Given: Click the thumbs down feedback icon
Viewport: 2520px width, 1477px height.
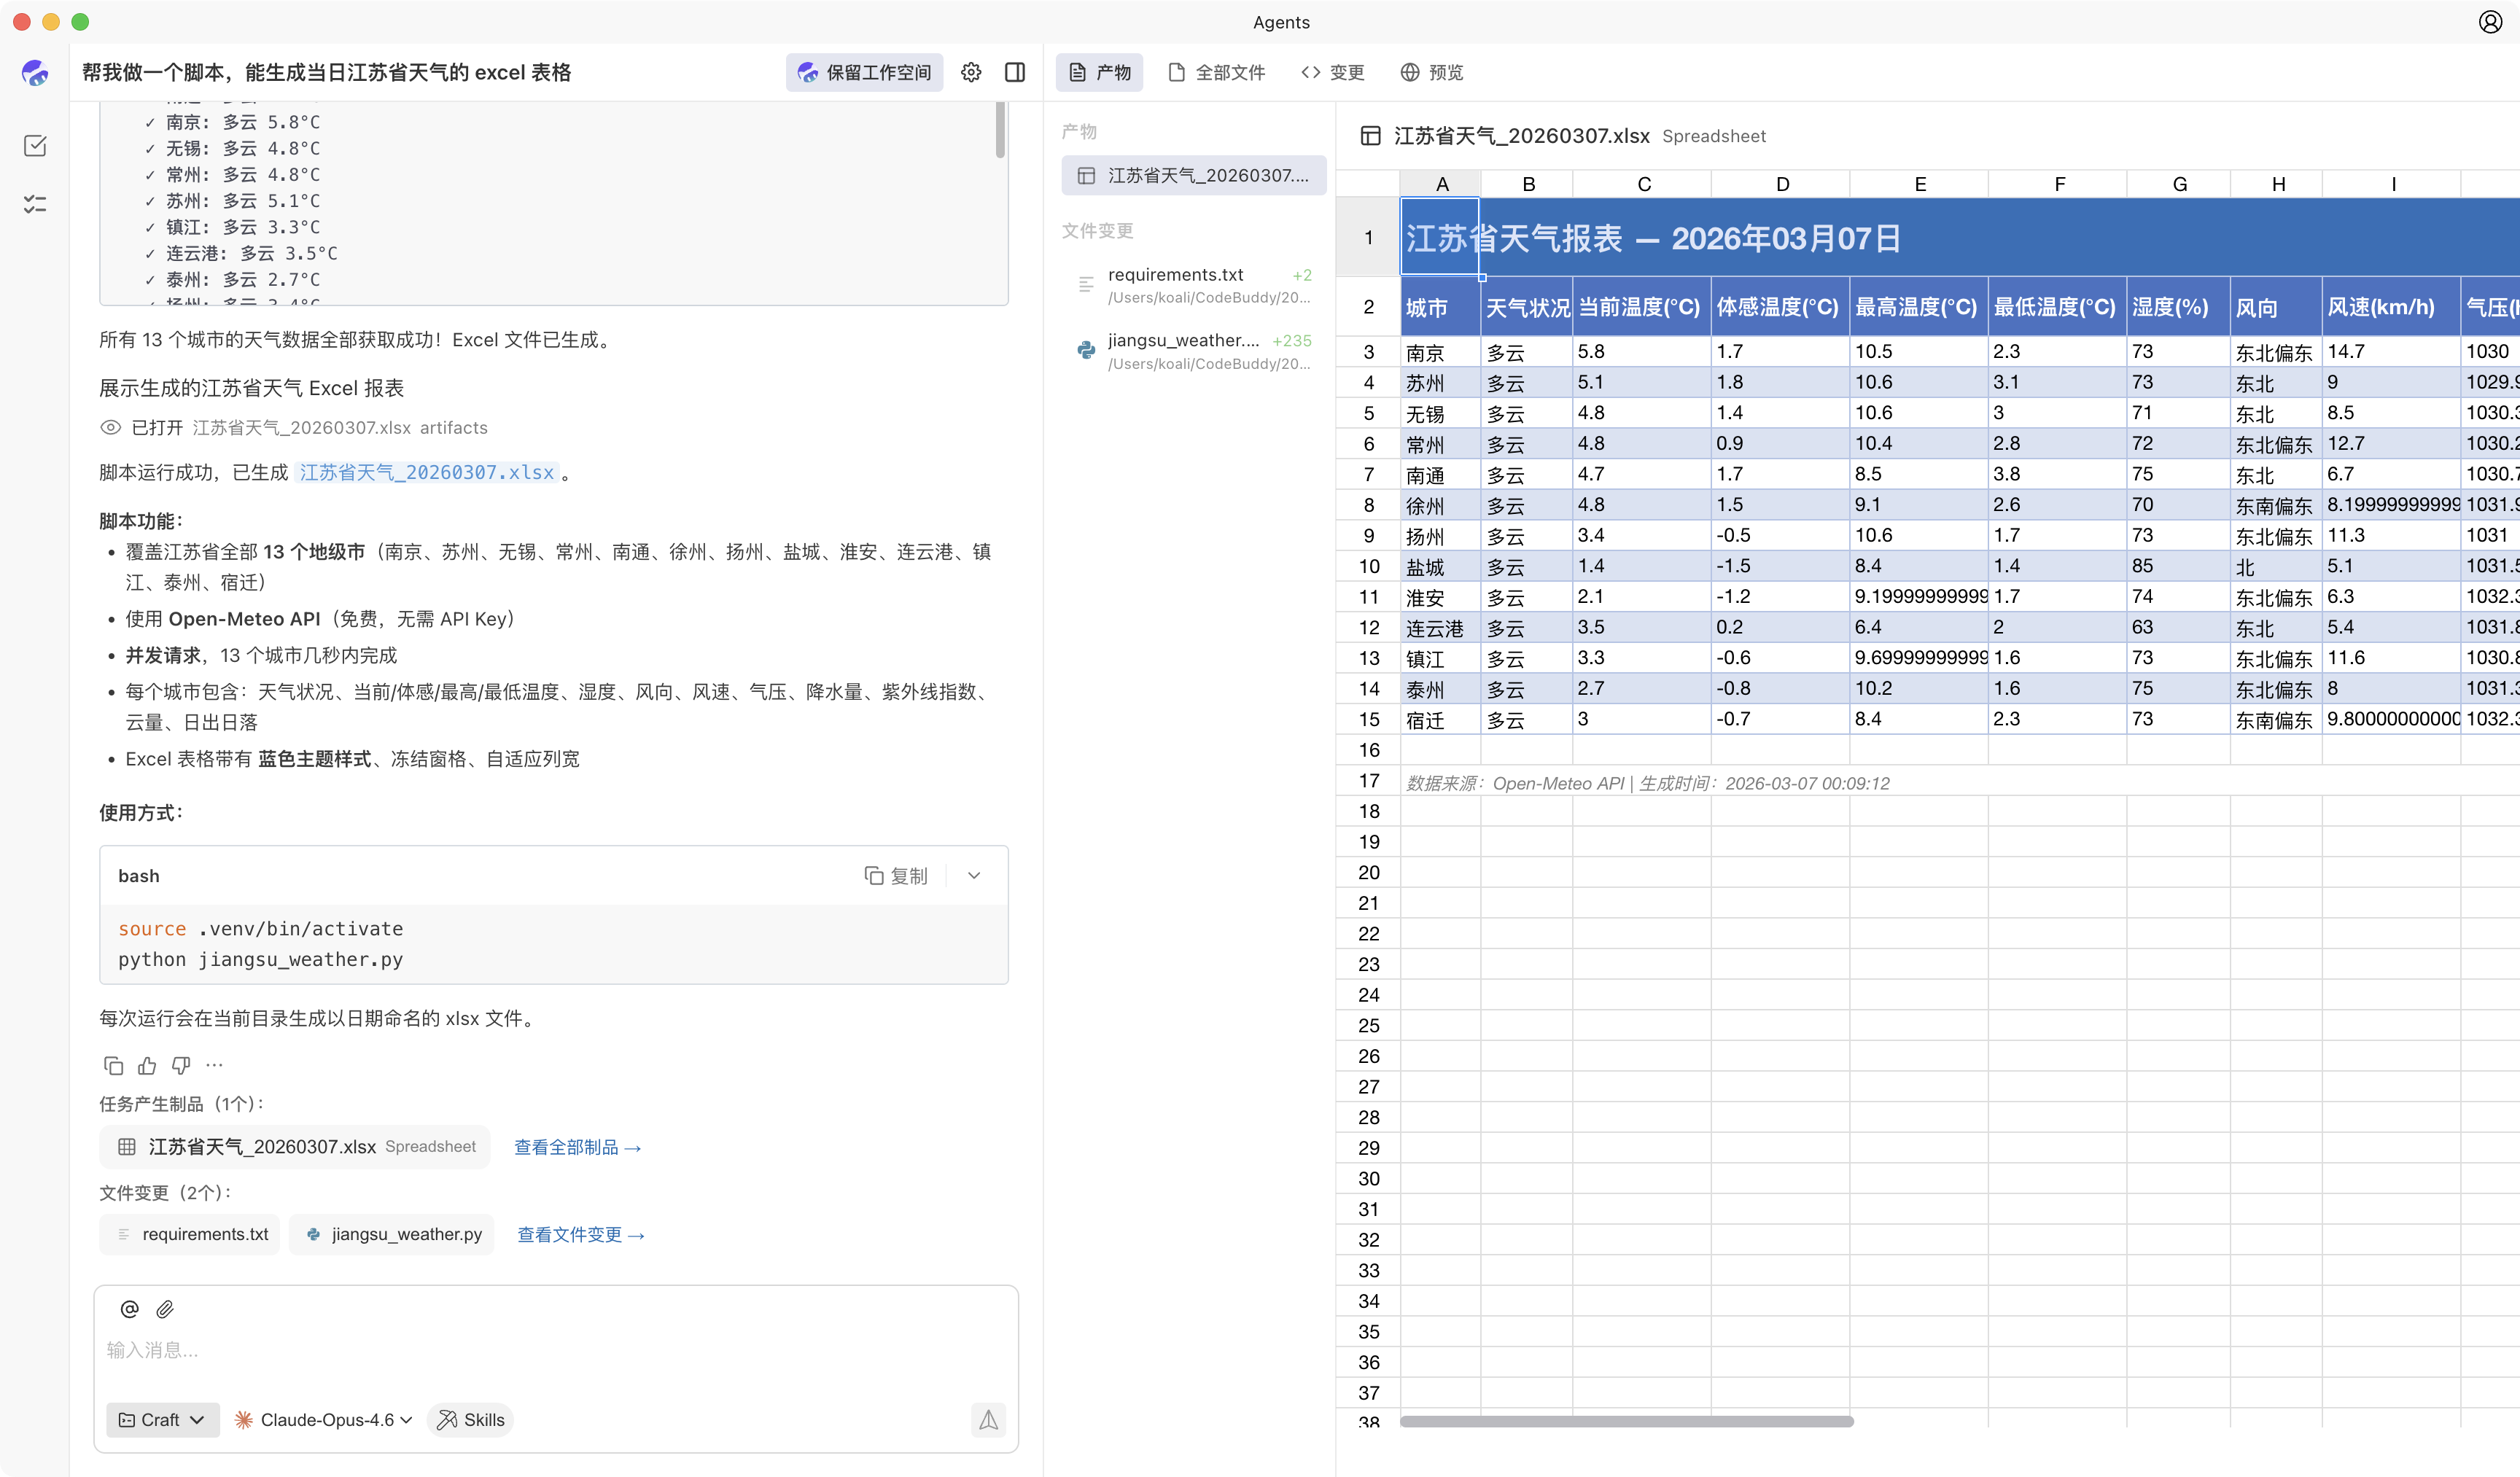Looking at the screenshot, I should pos(181,1065).
